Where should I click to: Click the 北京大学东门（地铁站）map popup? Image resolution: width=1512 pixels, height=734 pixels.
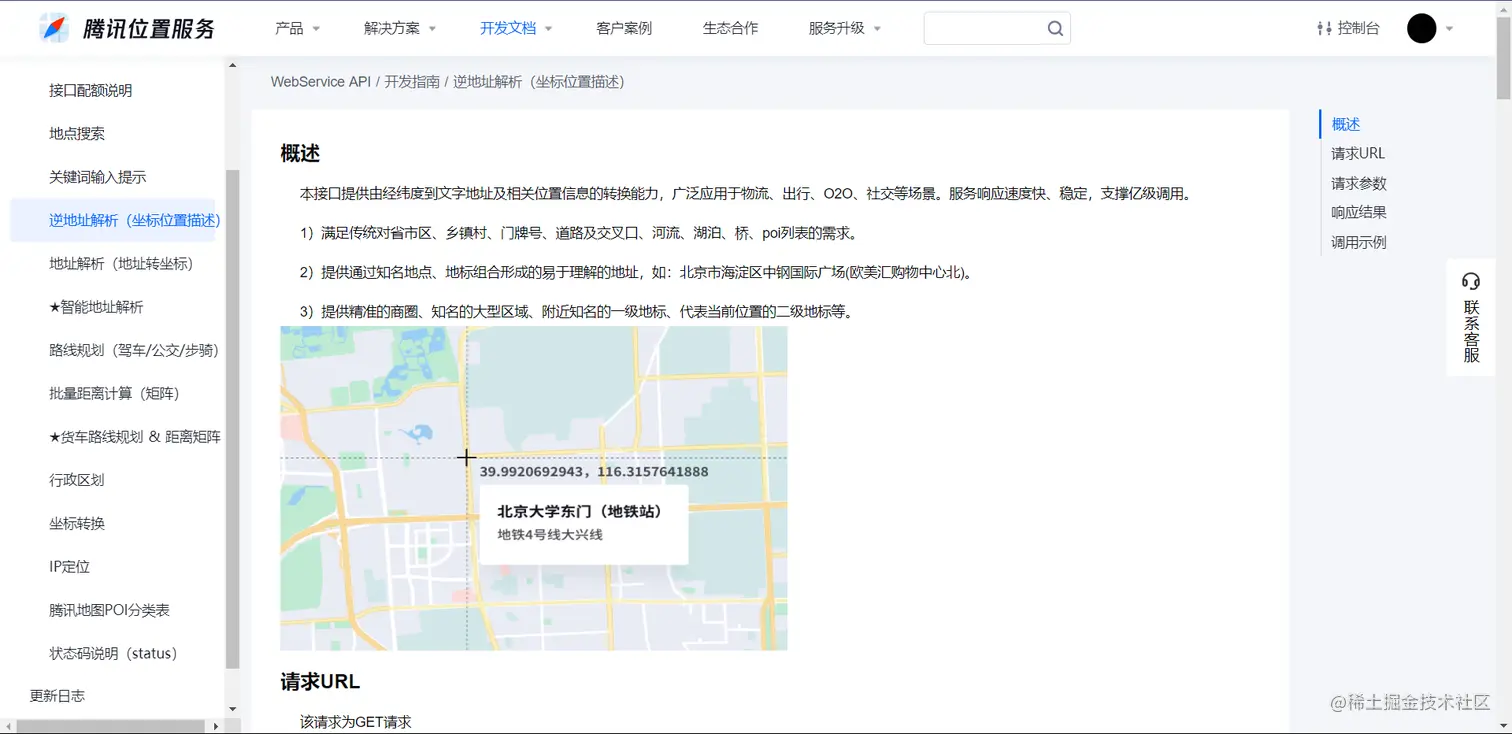(584, 524)
